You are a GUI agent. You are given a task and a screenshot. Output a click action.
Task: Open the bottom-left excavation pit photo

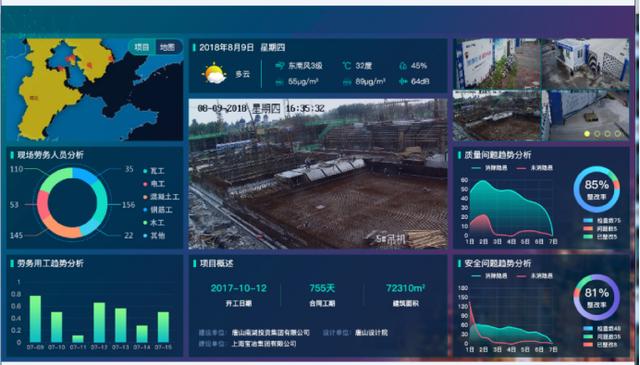point(497,115)
